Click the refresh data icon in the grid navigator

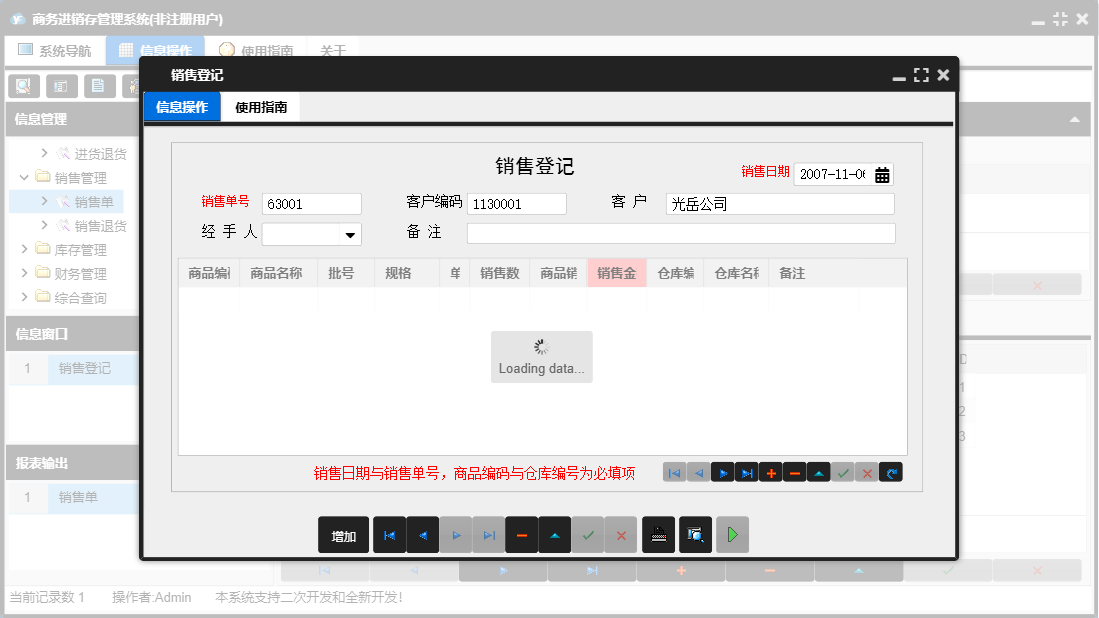tap(890, 472)
